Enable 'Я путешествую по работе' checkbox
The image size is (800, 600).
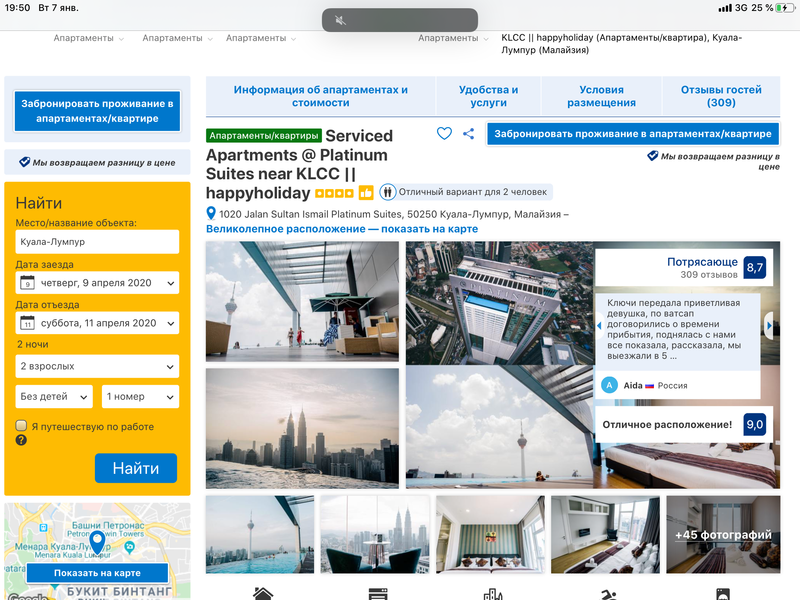(x=21, y=426)
